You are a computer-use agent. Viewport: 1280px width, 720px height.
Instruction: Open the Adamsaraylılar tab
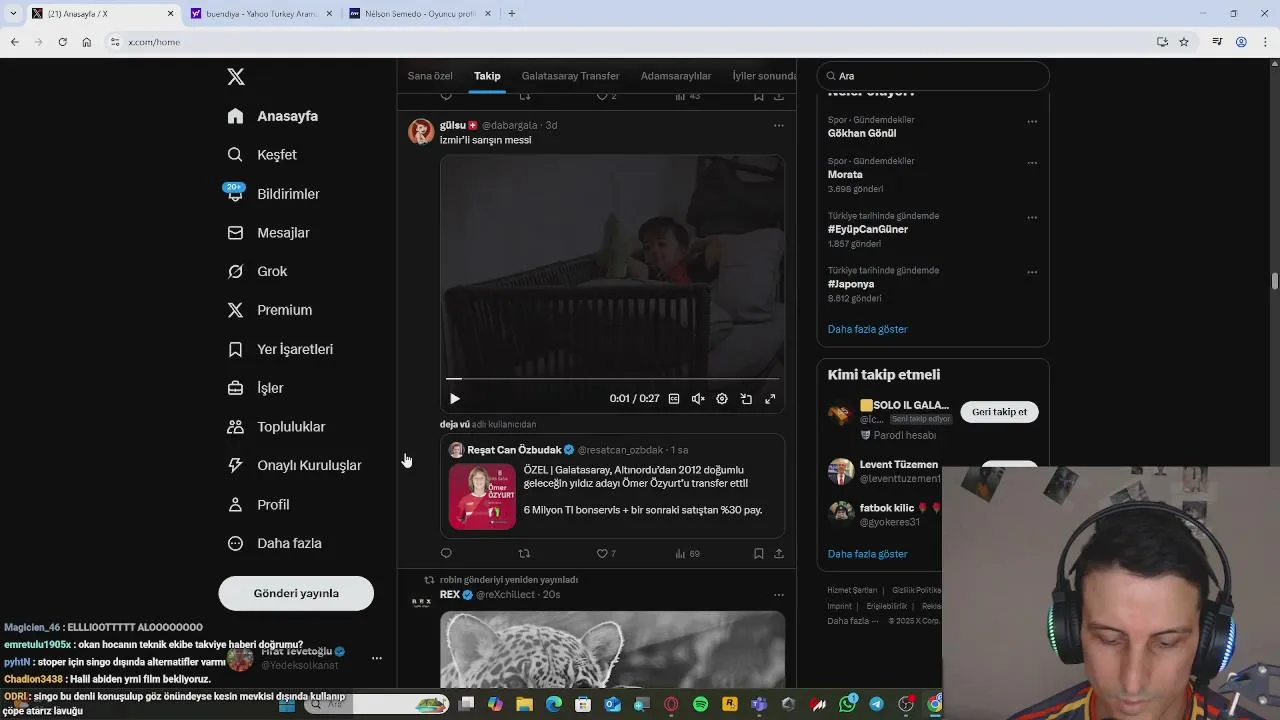pyautogui.click(x=676, y=76)
